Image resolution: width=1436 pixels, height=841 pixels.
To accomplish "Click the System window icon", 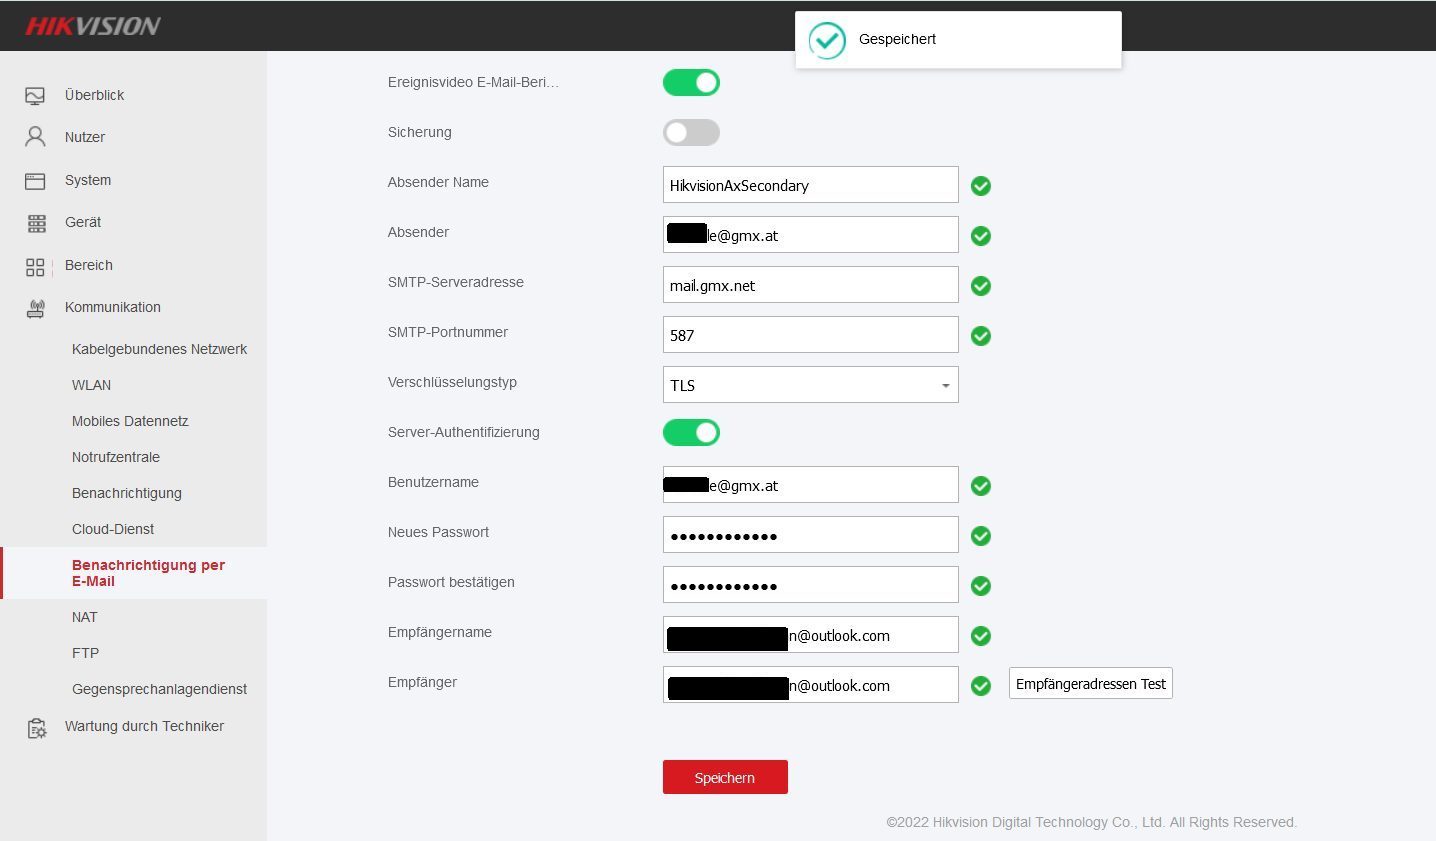I will 35,181.
